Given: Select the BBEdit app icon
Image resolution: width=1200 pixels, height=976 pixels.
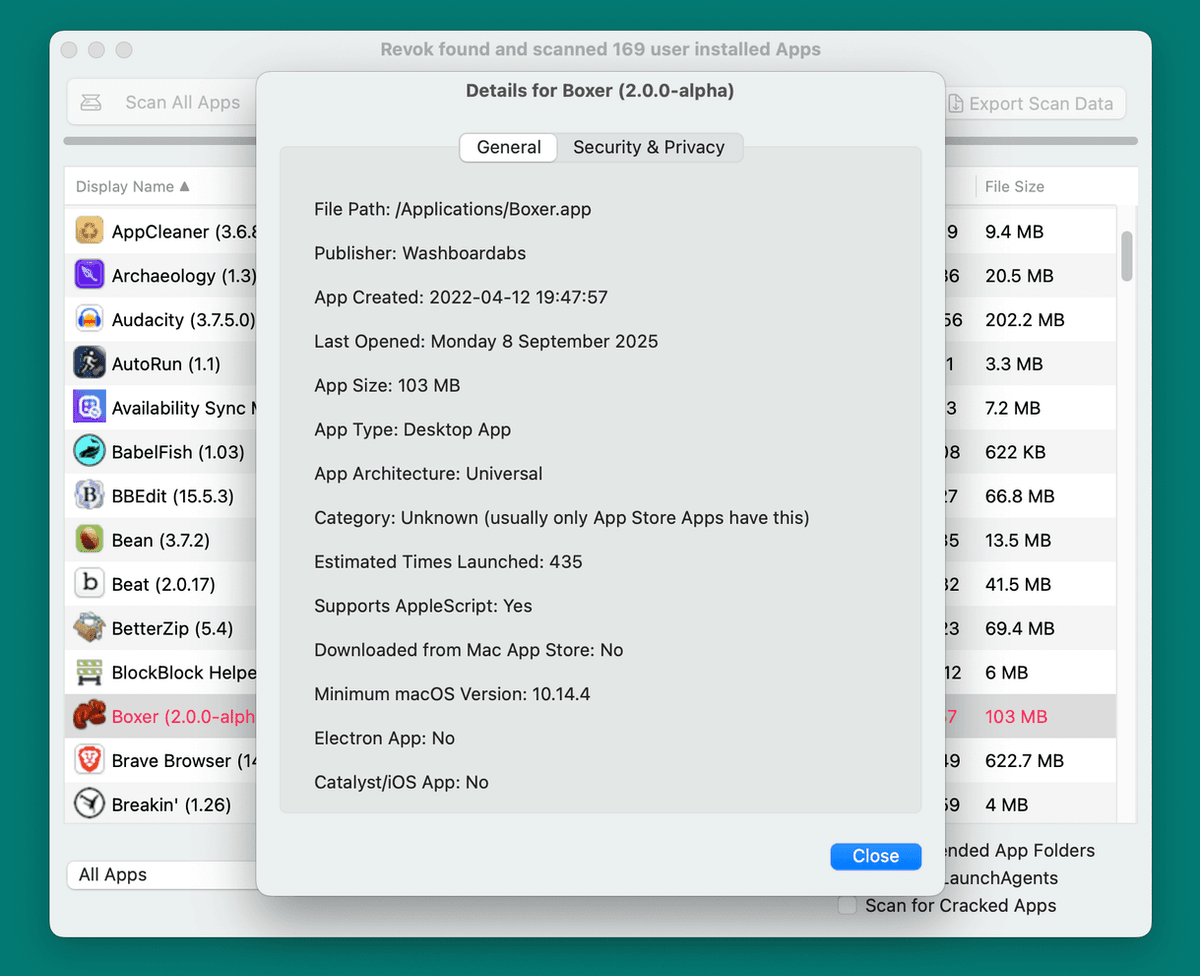Looking at the screenshot, I should (x=90, y=496).
